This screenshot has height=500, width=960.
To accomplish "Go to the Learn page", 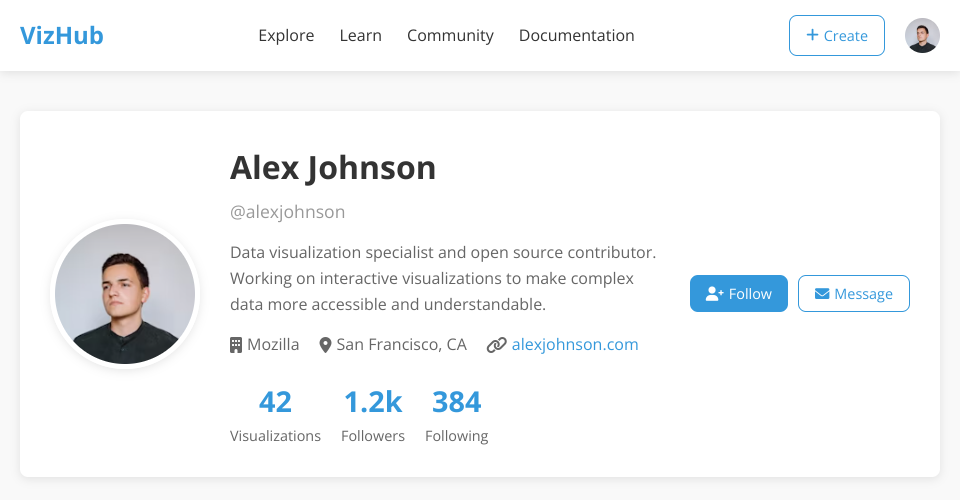I will point(360,36).
